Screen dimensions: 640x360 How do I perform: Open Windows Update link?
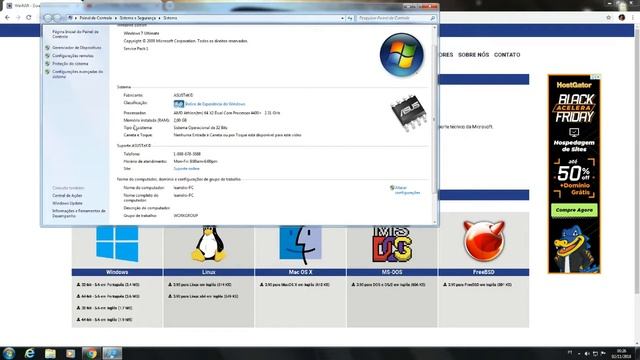click(x=67, y=203)
